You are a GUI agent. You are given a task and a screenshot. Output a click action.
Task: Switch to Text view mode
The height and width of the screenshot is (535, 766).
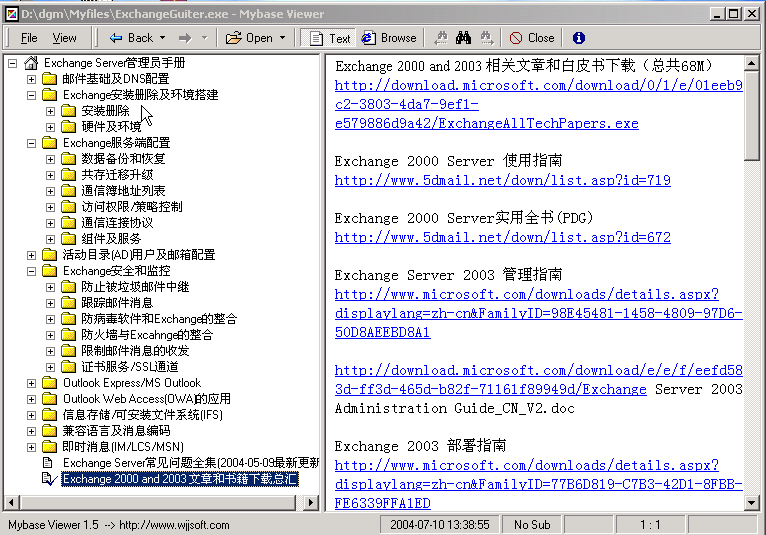pyautogui.click(x=328, y=38)
